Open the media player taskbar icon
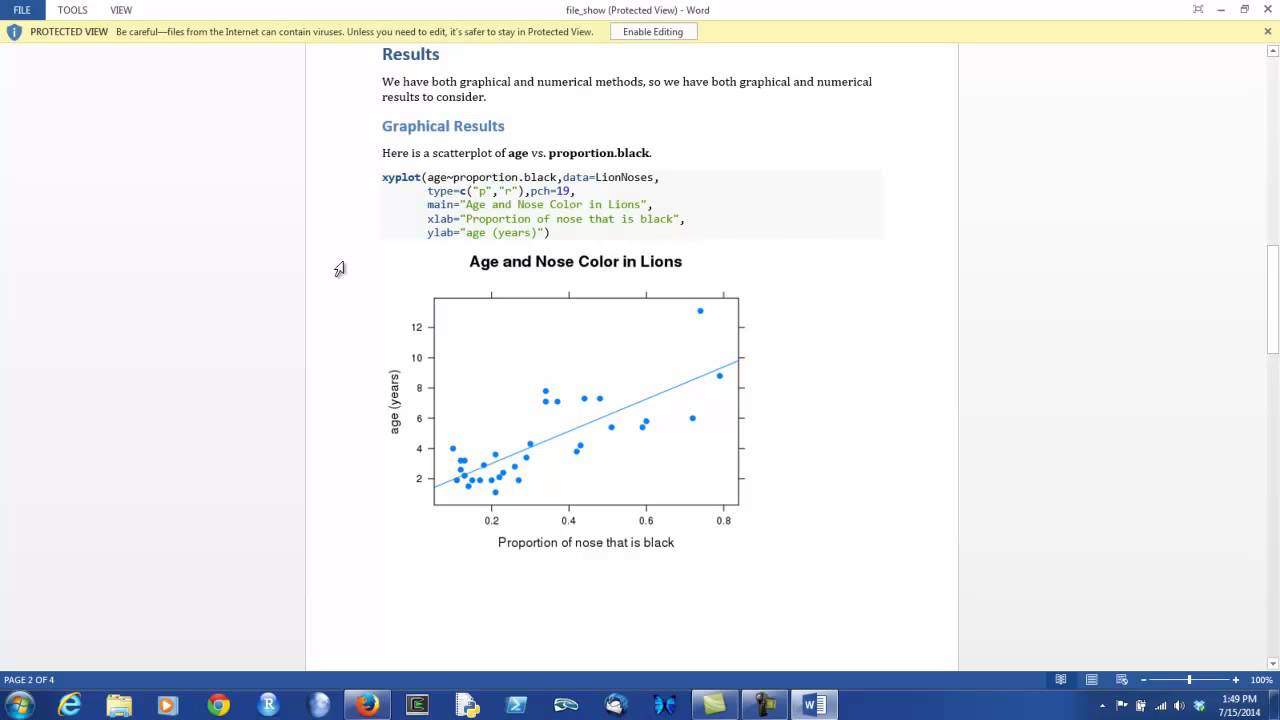This screenshot has width=1280, height=720. pos(168,705)
